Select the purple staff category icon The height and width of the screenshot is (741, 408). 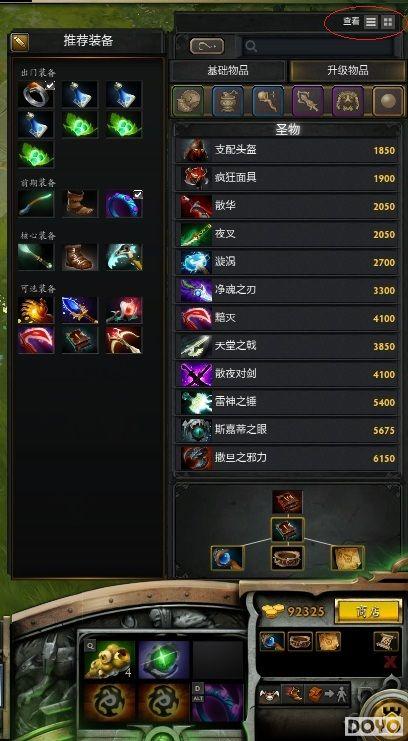tap(308, 101)
